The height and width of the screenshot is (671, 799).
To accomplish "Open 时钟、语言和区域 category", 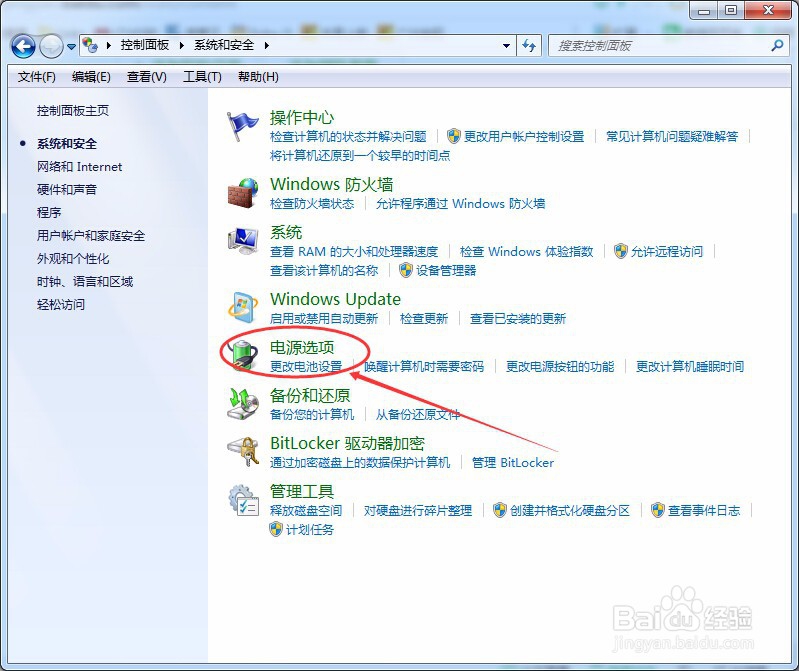I will click(x=85, y=281).
